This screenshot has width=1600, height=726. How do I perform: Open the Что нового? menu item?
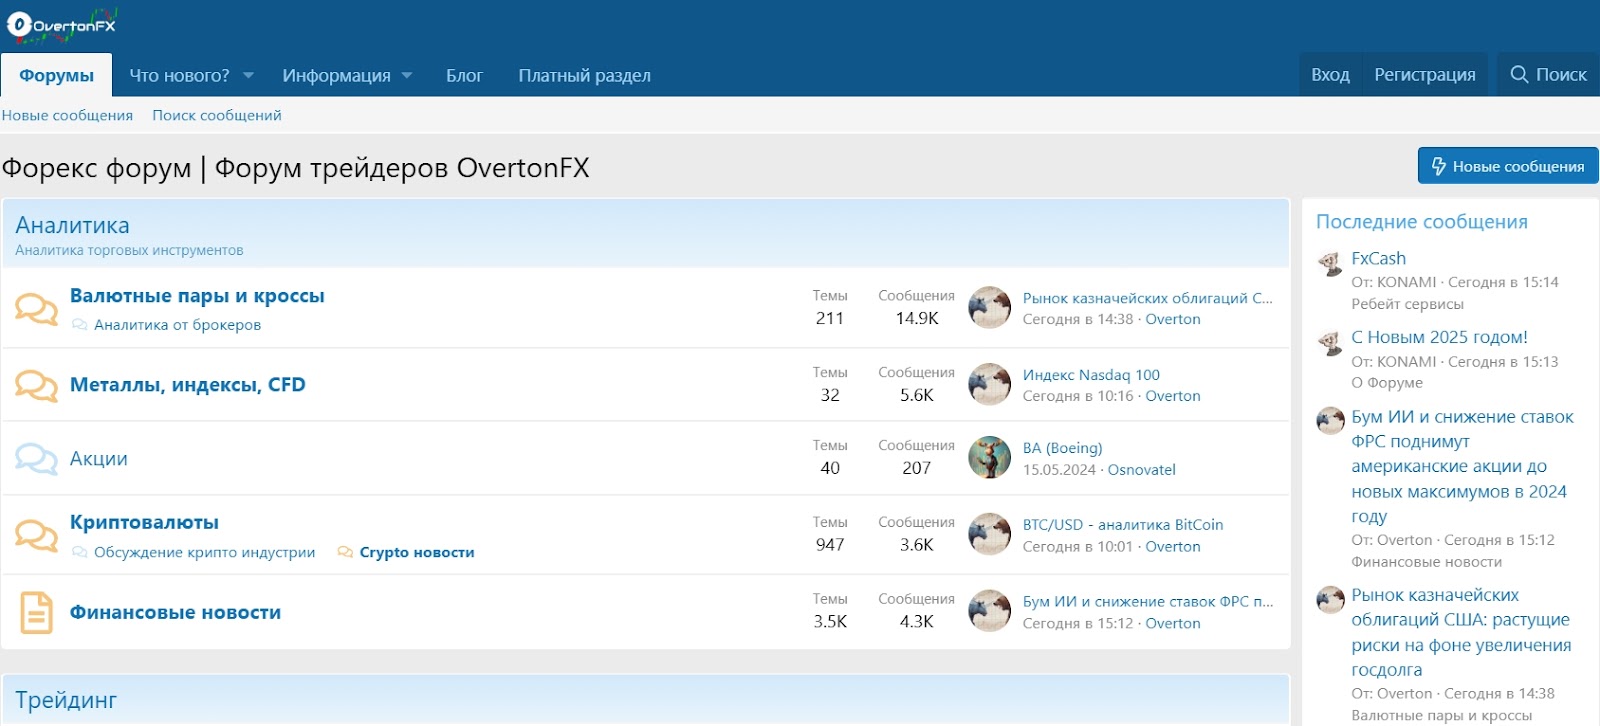(x=179, y=76)
